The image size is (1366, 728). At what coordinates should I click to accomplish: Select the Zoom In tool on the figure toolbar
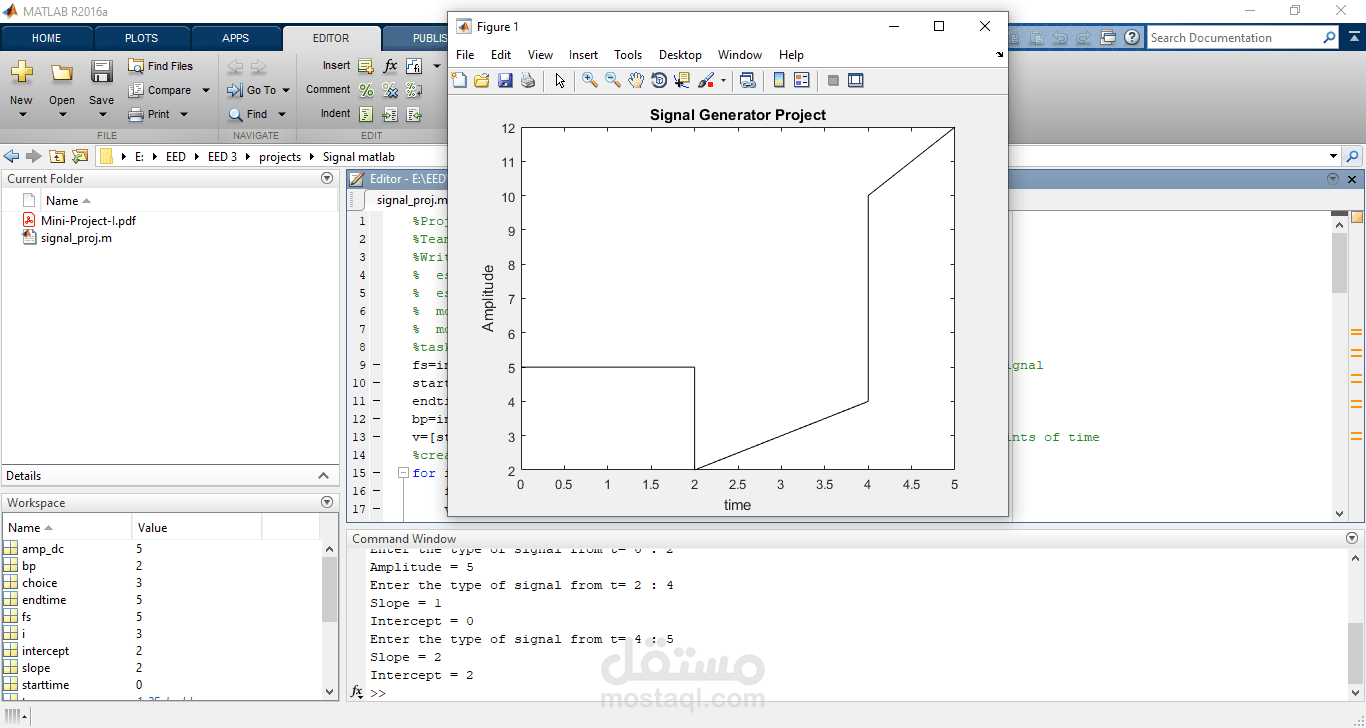(x=590, y=80)
